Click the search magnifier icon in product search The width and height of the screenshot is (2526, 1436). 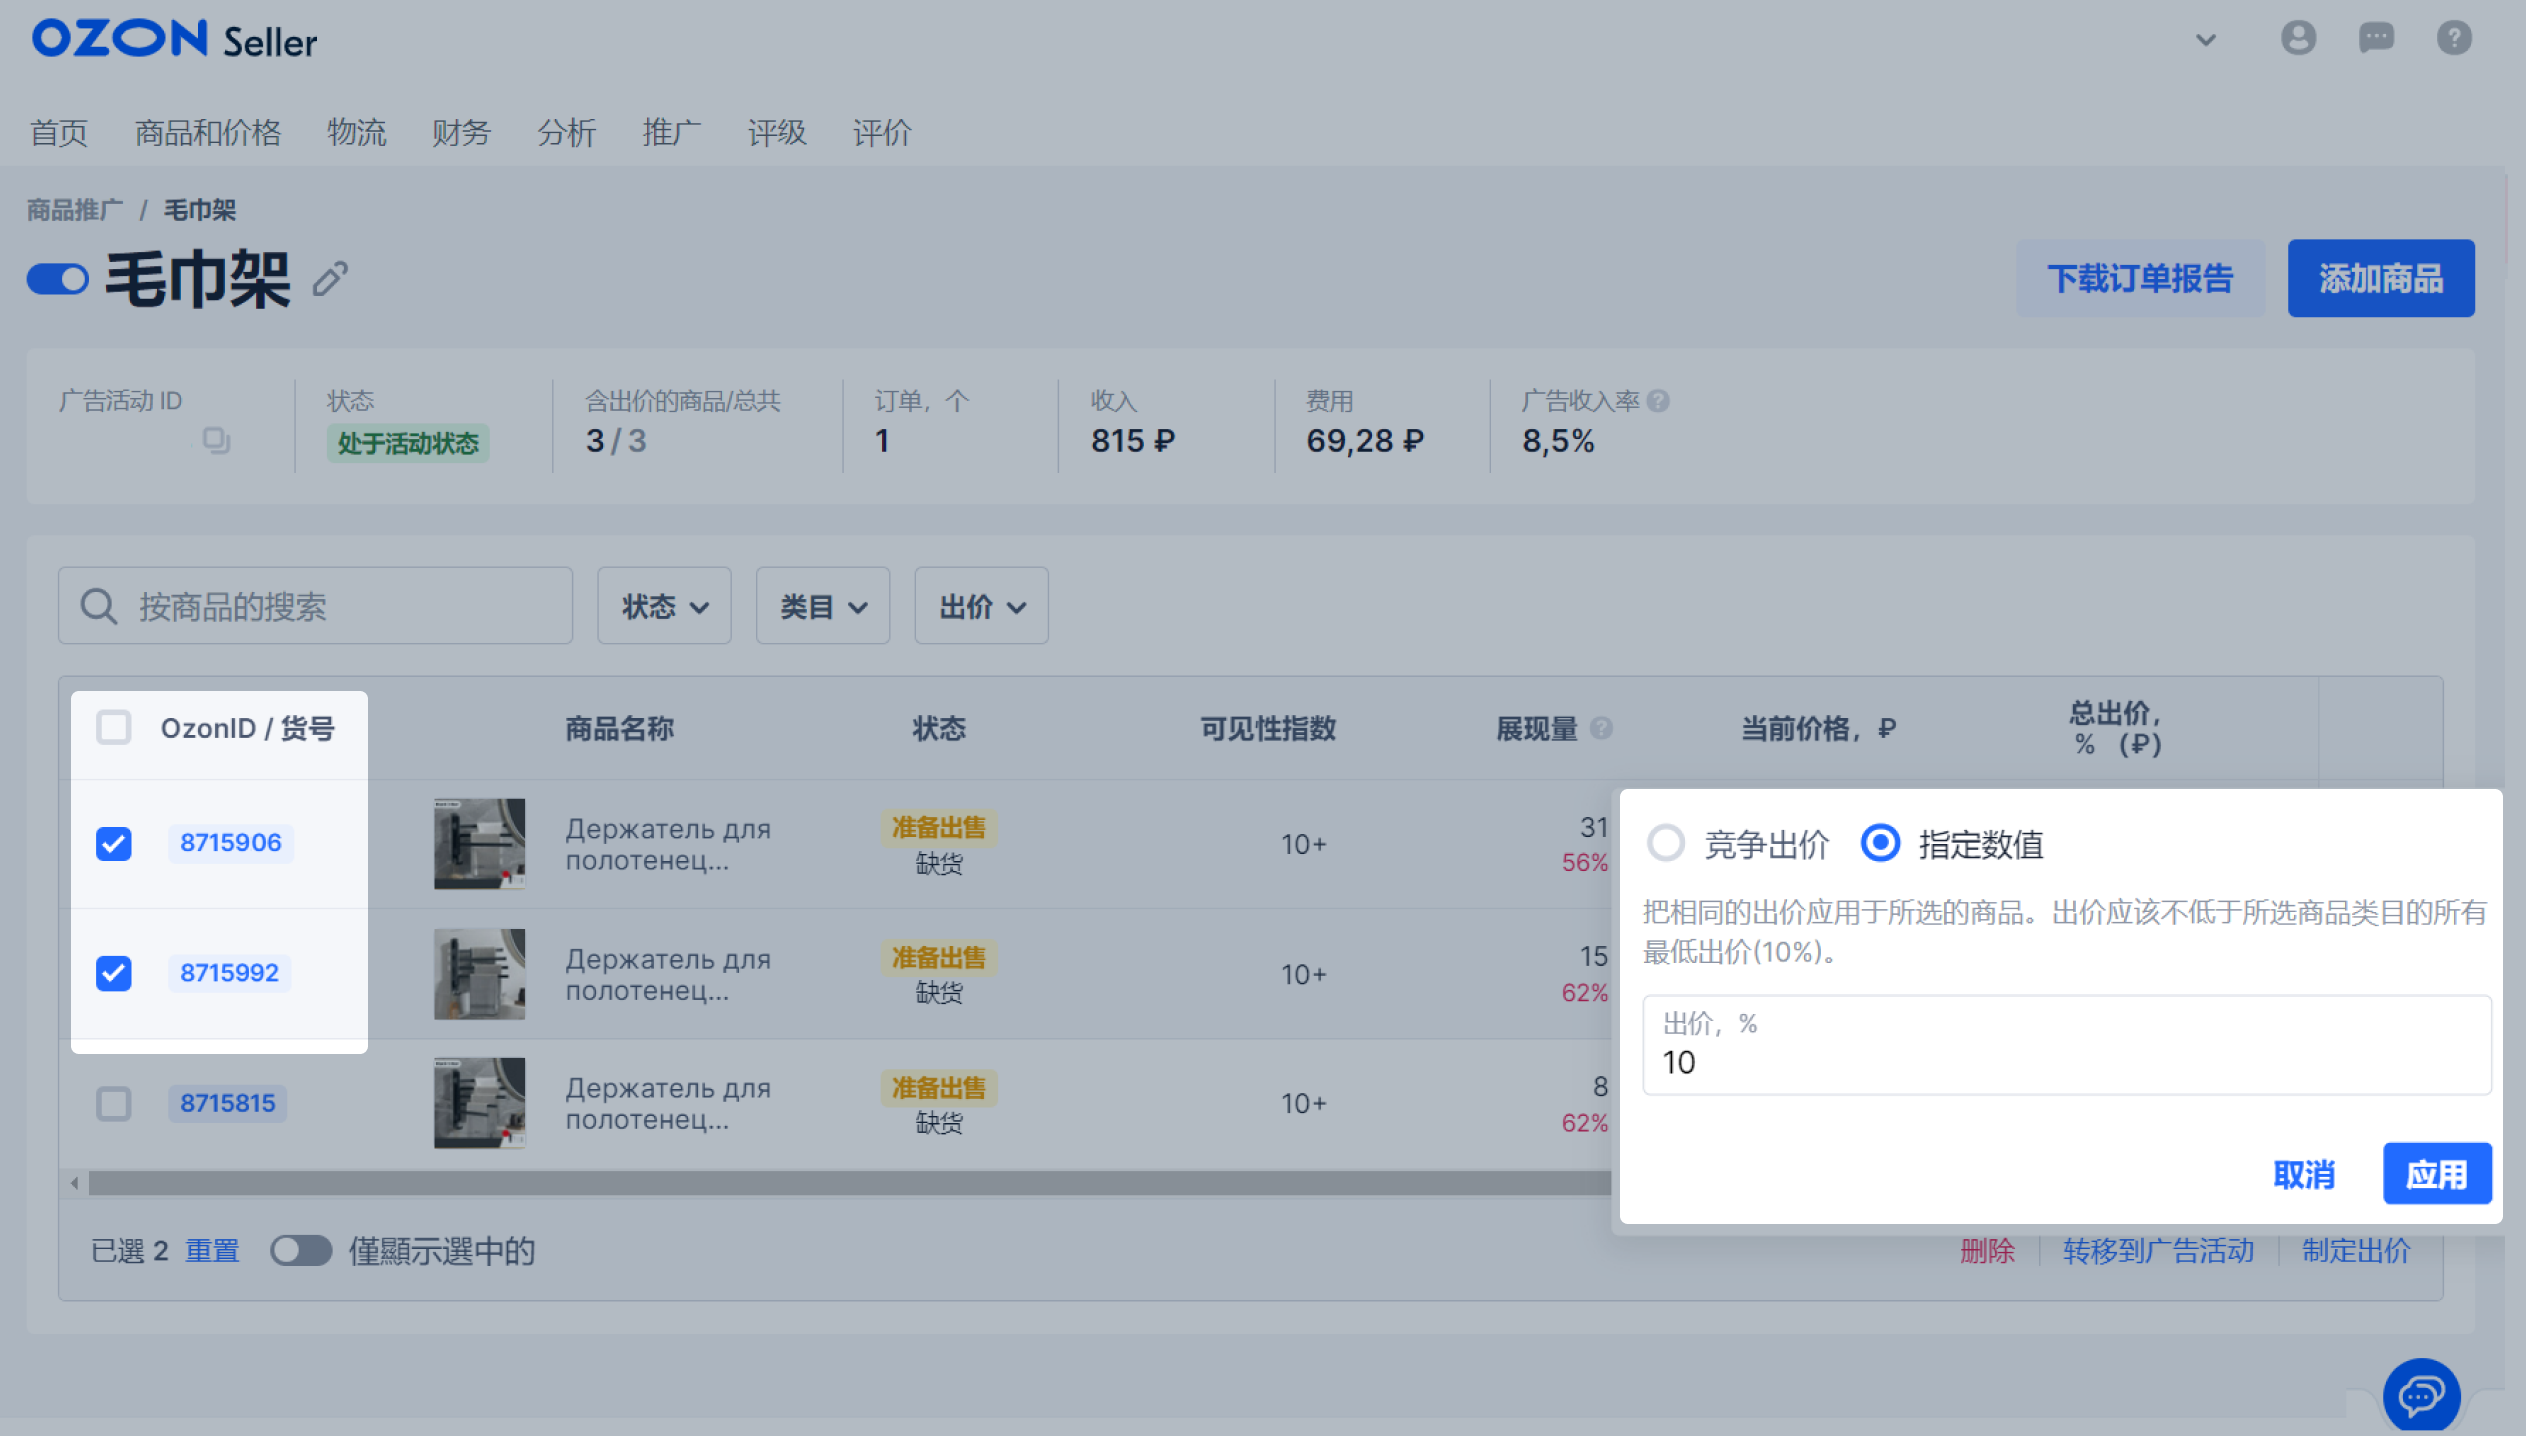pyautogui.click(x=97, y=605)
